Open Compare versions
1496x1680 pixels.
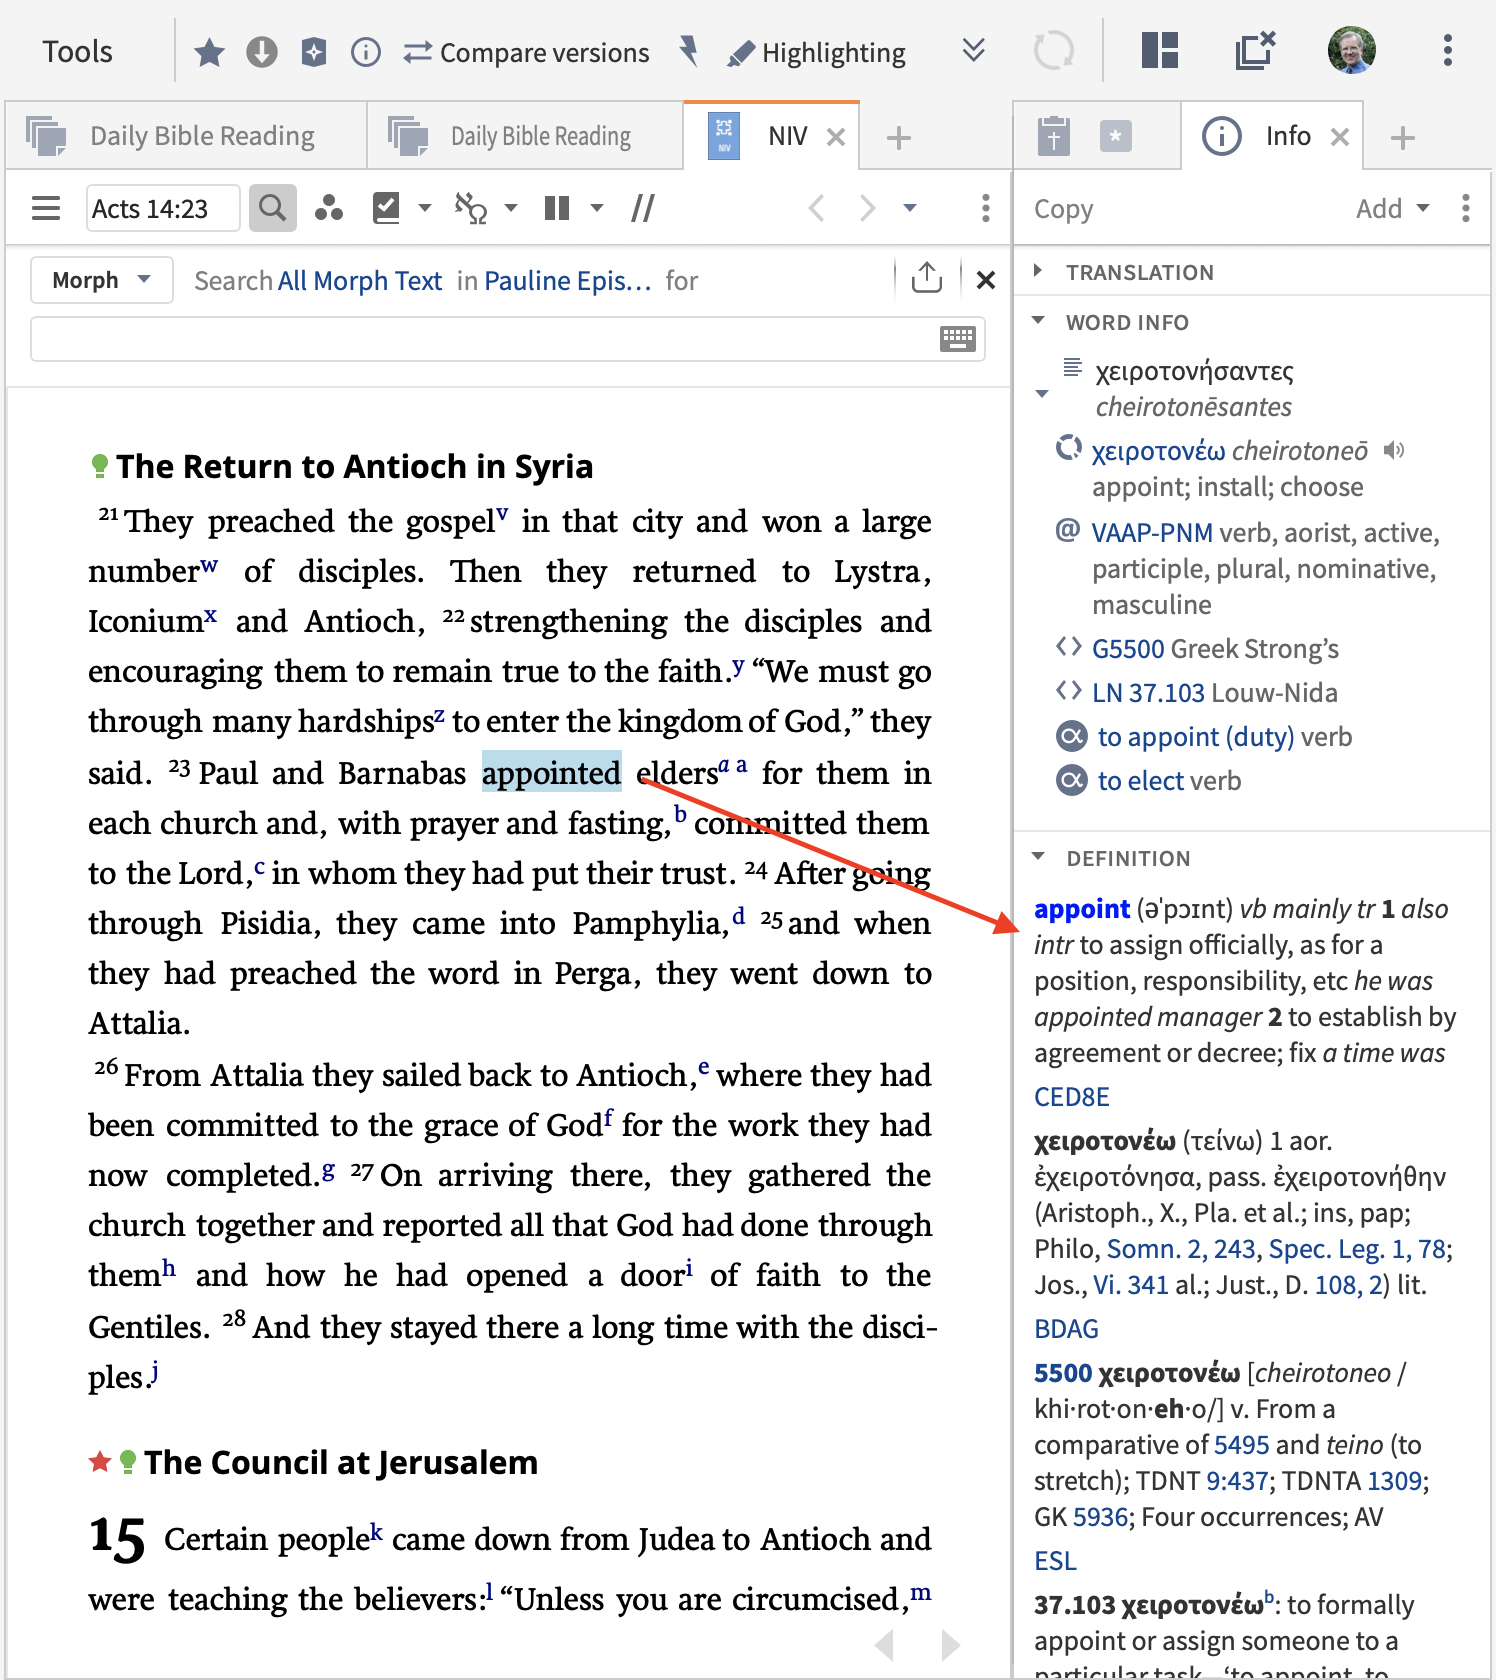point(526,52)
